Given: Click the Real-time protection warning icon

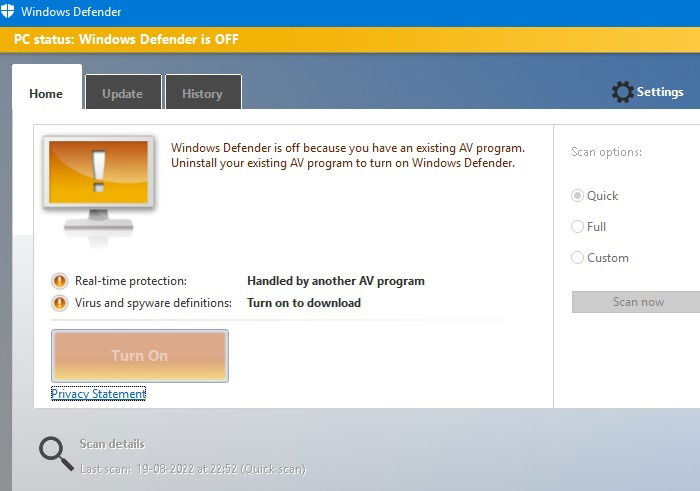Looking at the screenshot, I should coord(59,281).
